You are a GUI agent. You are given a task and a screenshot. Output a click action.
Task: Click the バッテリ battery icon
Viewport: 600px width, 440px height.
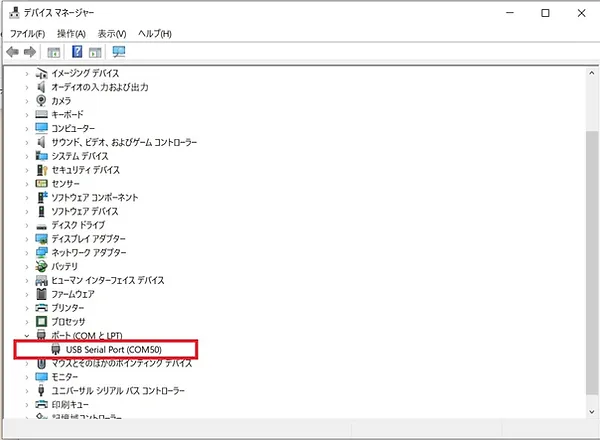click(41, 266)
